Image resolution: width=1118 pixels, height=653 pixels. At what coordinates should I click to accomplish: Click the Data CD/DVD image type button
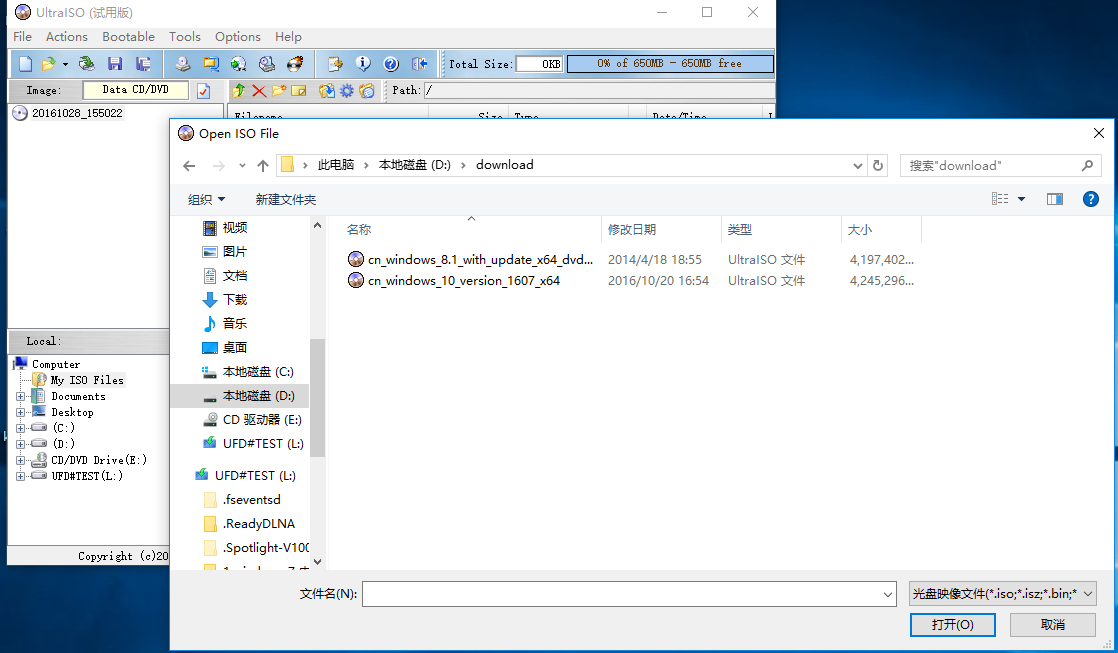[x=135, y=90]
